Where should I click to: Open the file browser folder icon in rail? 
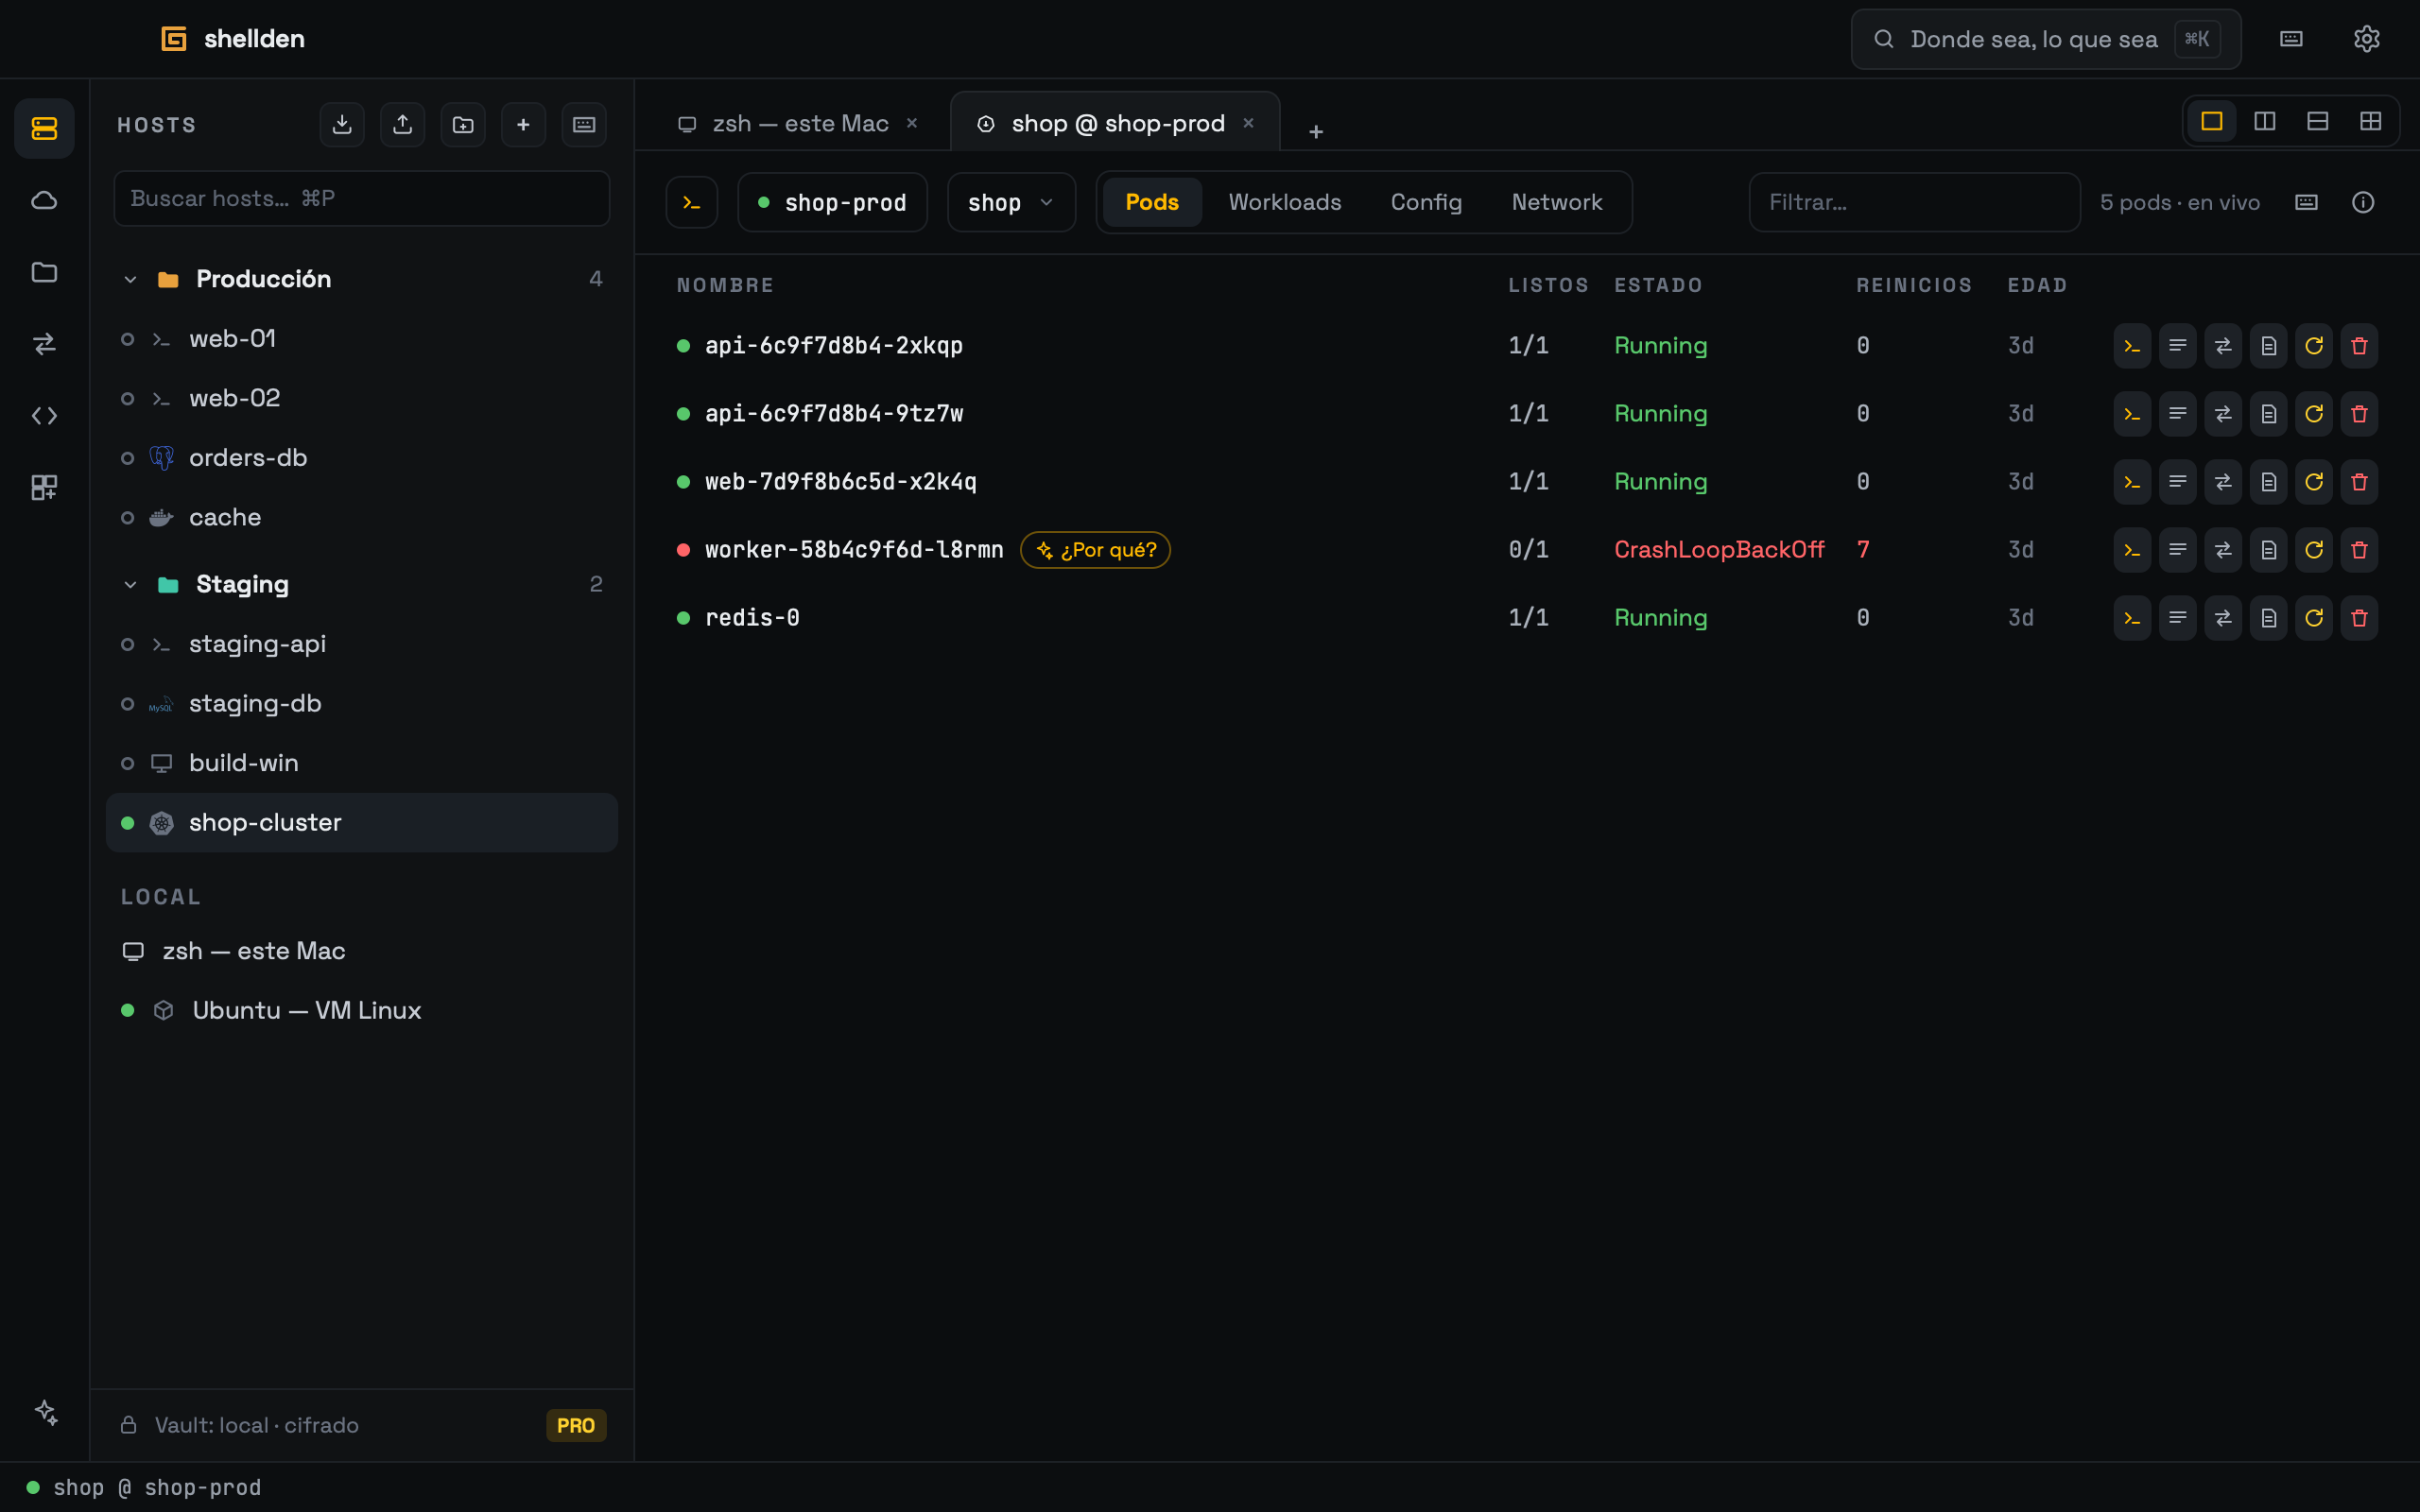click(x=44, y=272)
